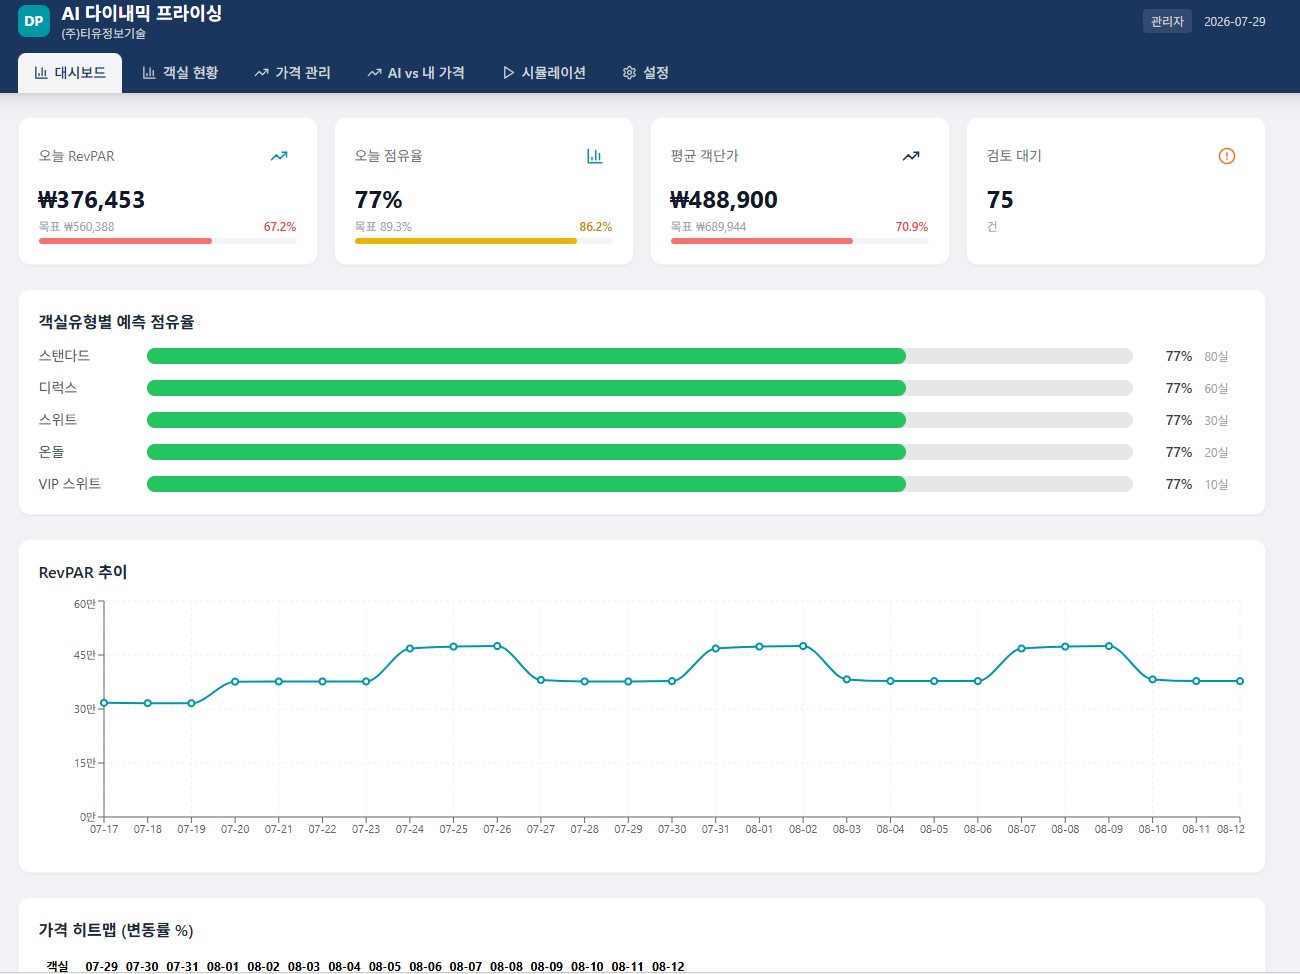Click the 객실유형별 예측 점유율 heading
Image resolution: width=1300 pixels, height=974 pixels.
click(x=117, y=322)
